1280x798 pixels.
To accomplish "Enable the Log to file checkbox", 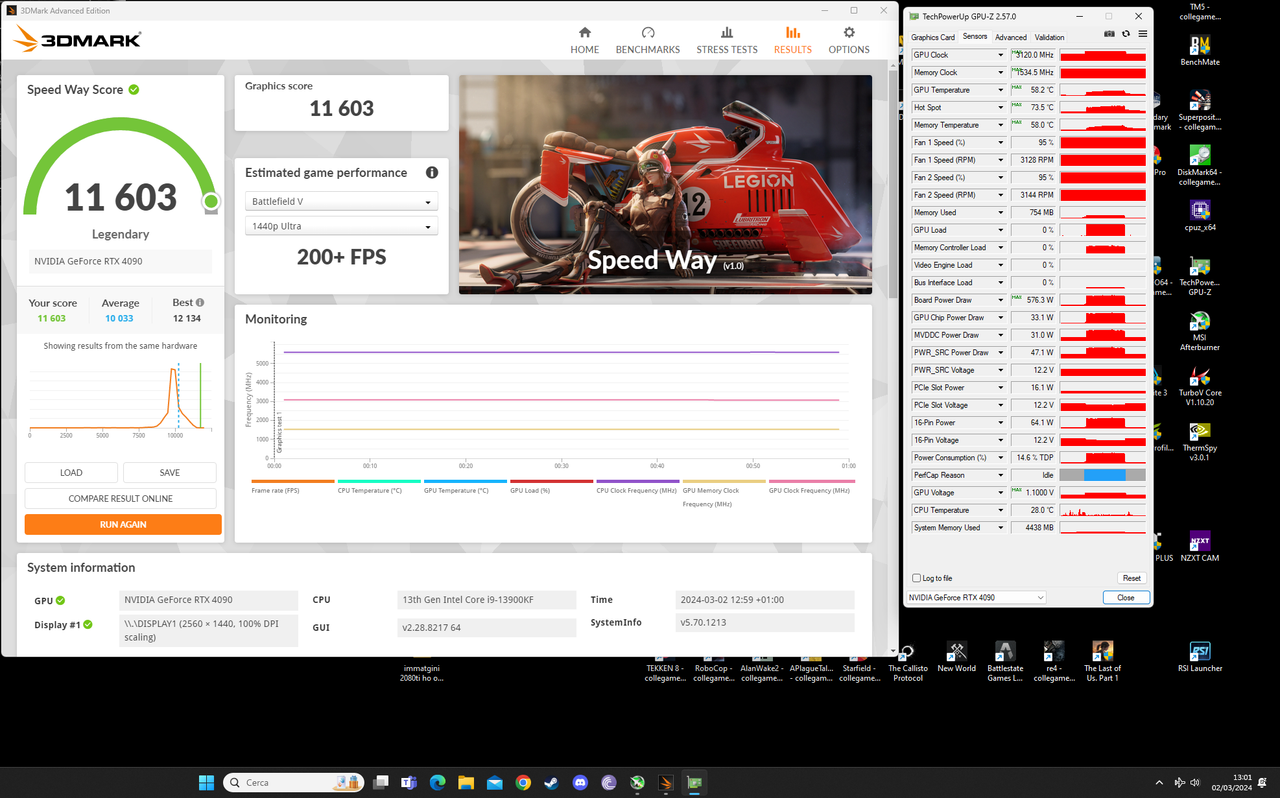I will [916, 578].
